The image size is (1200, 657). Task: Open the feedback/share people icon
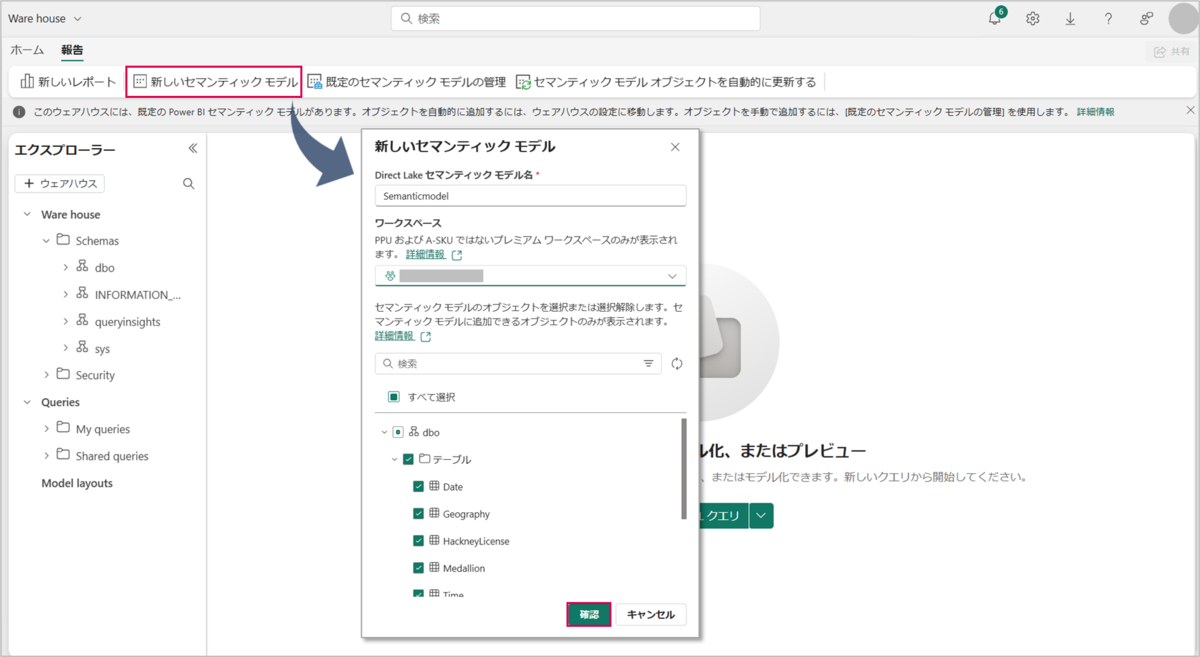[x=1146, y=19]
